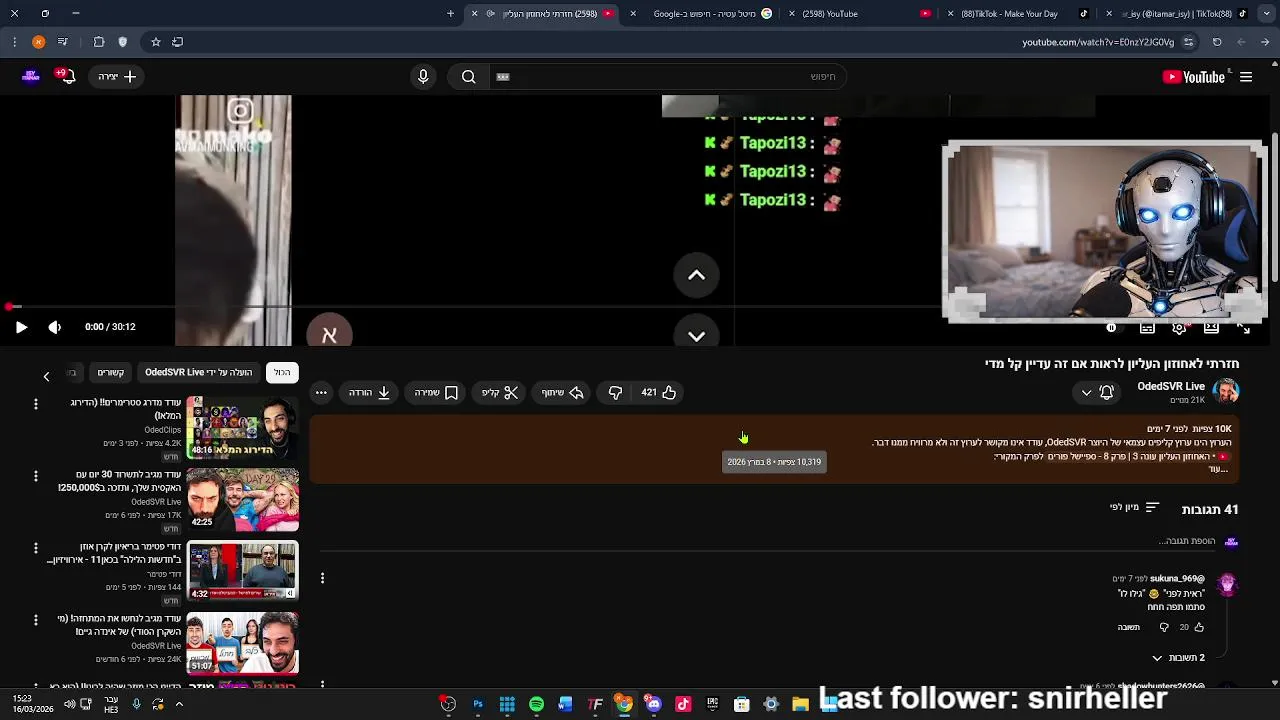Viewport: 1280px width, 720px height.
Task: Click the down chevron overlay in the video
Action: pyautogui.click(x=697, y=336)
